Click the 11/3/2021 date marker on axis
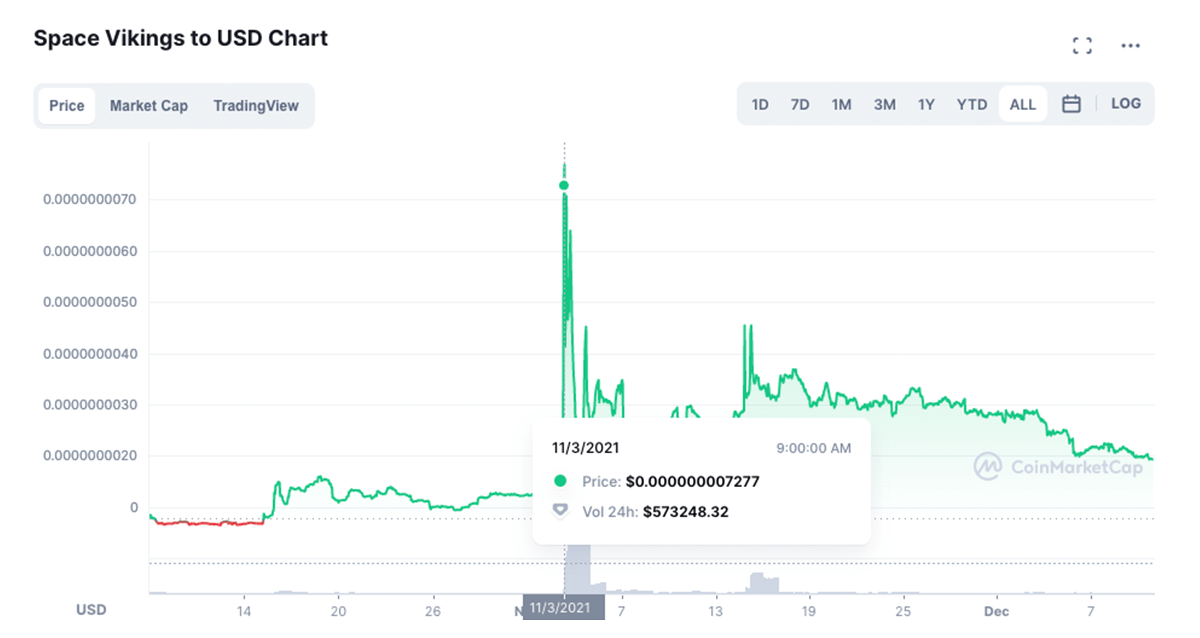 tap(564, 608)
